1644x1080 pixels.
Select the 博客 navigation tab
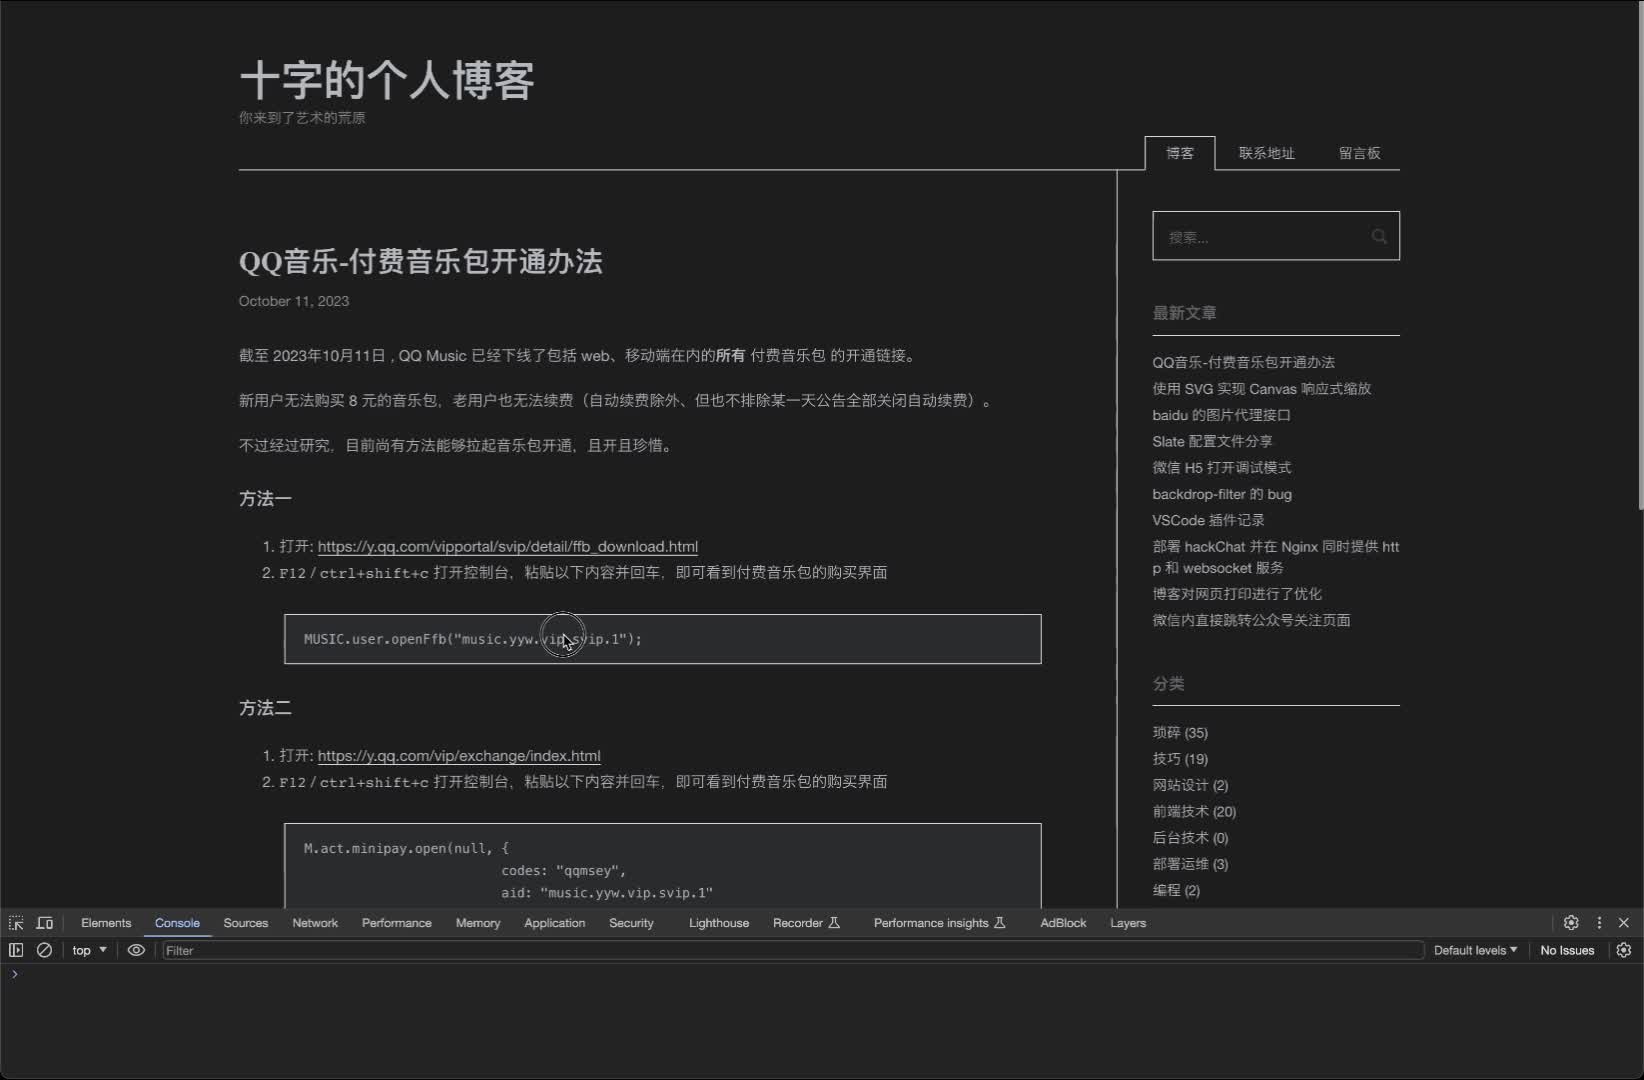point(1180,153)
